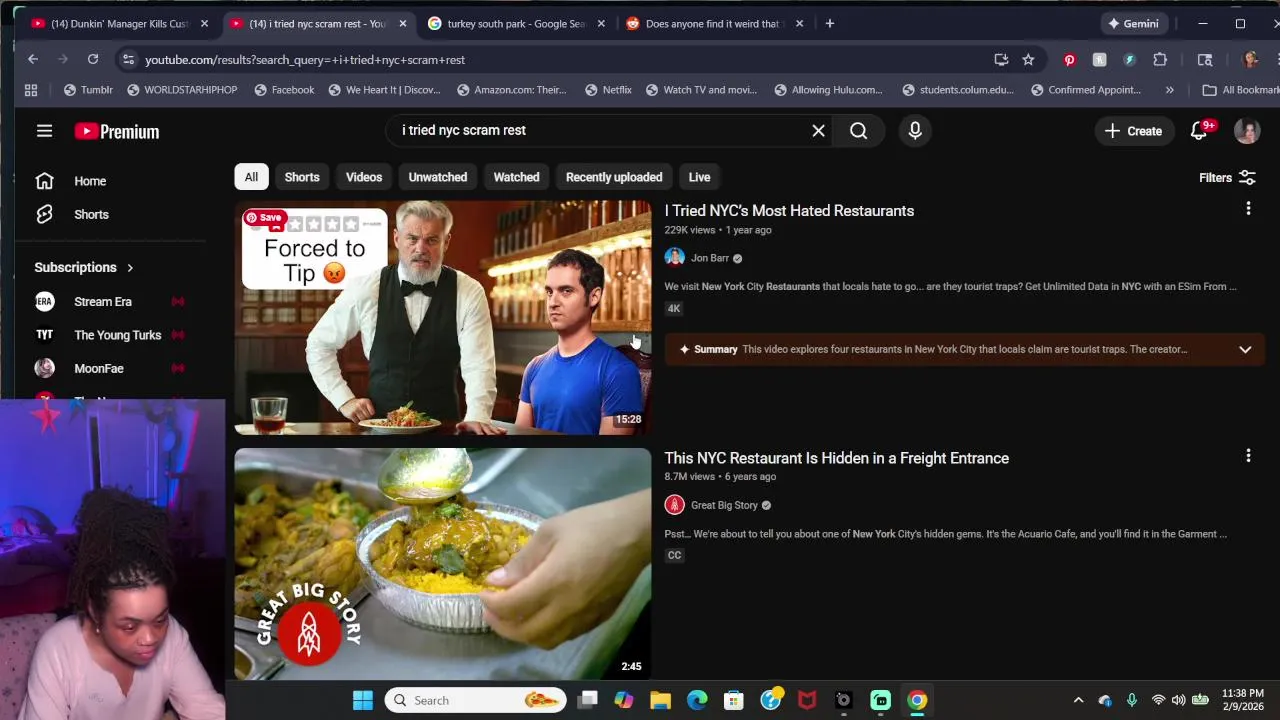Open a new browser tab

[829, 23]
